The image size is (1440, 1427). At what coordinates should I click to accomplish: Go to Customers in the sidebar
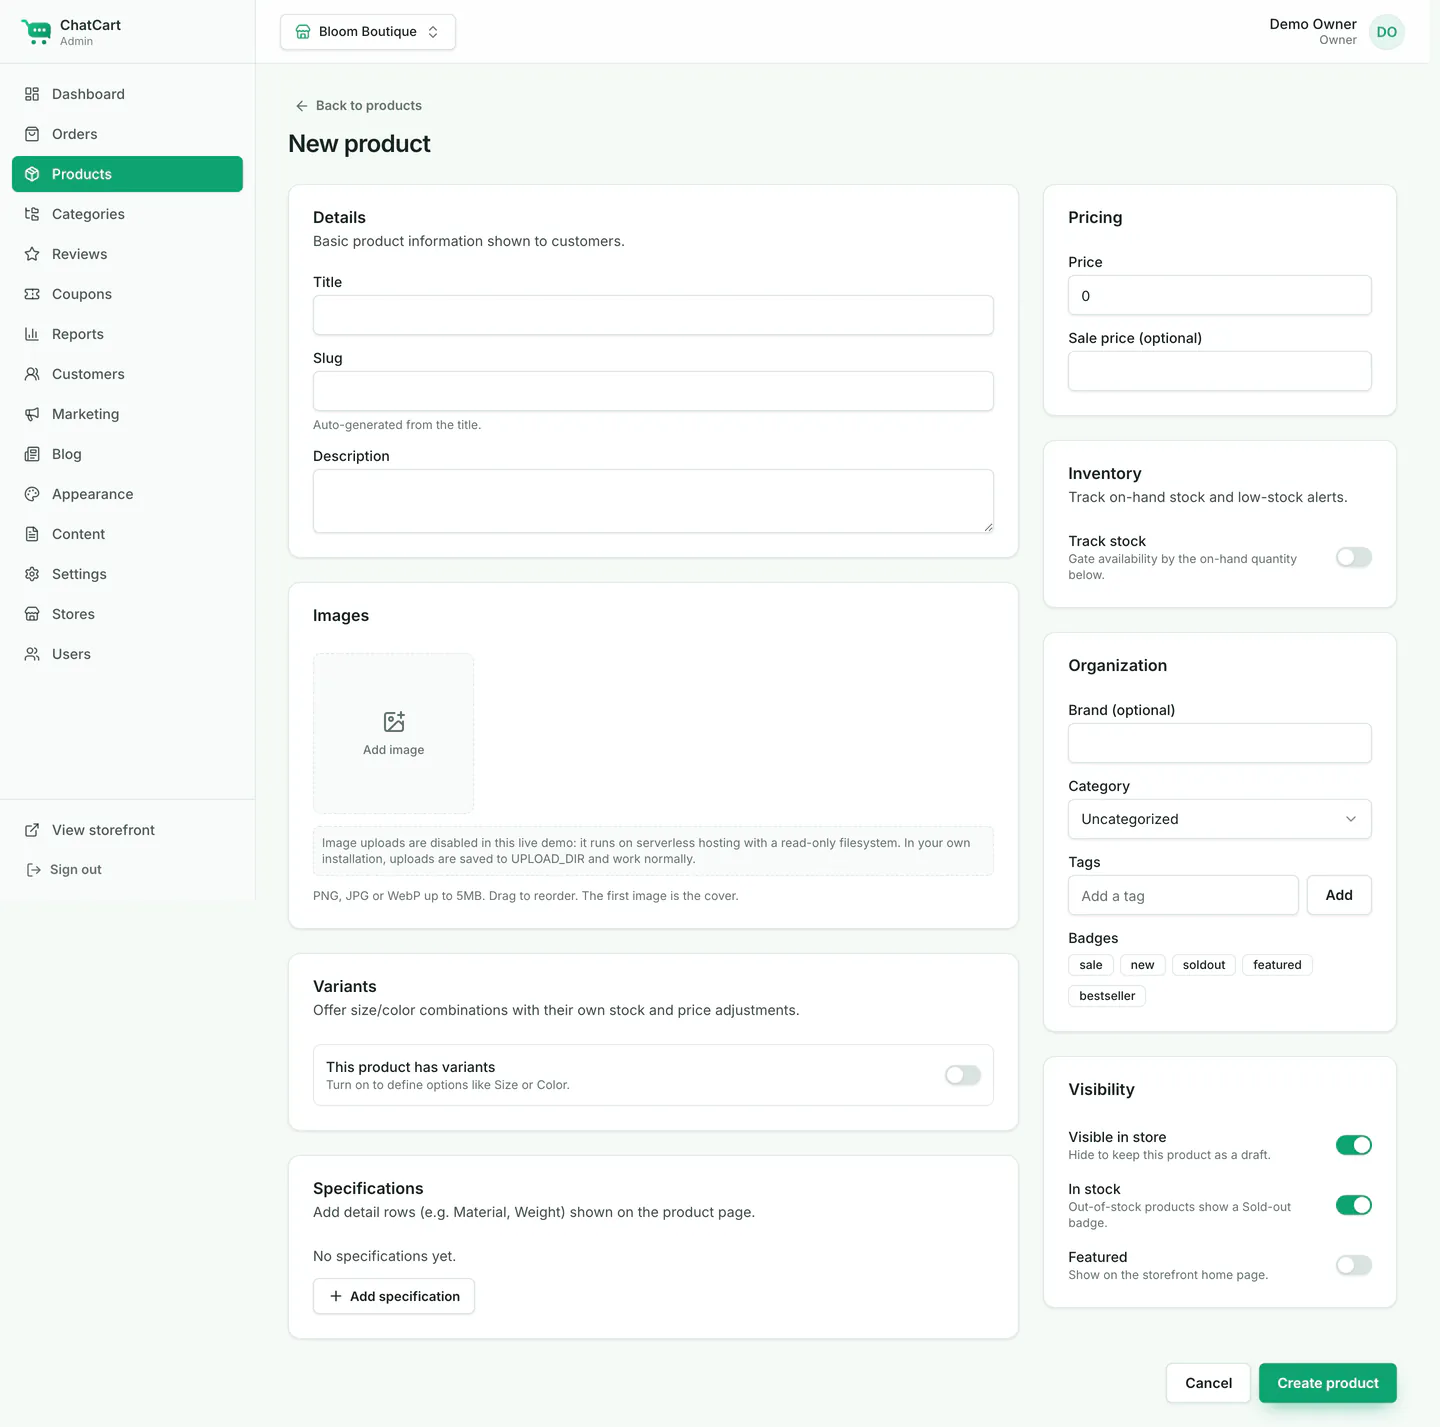(127, 374)
